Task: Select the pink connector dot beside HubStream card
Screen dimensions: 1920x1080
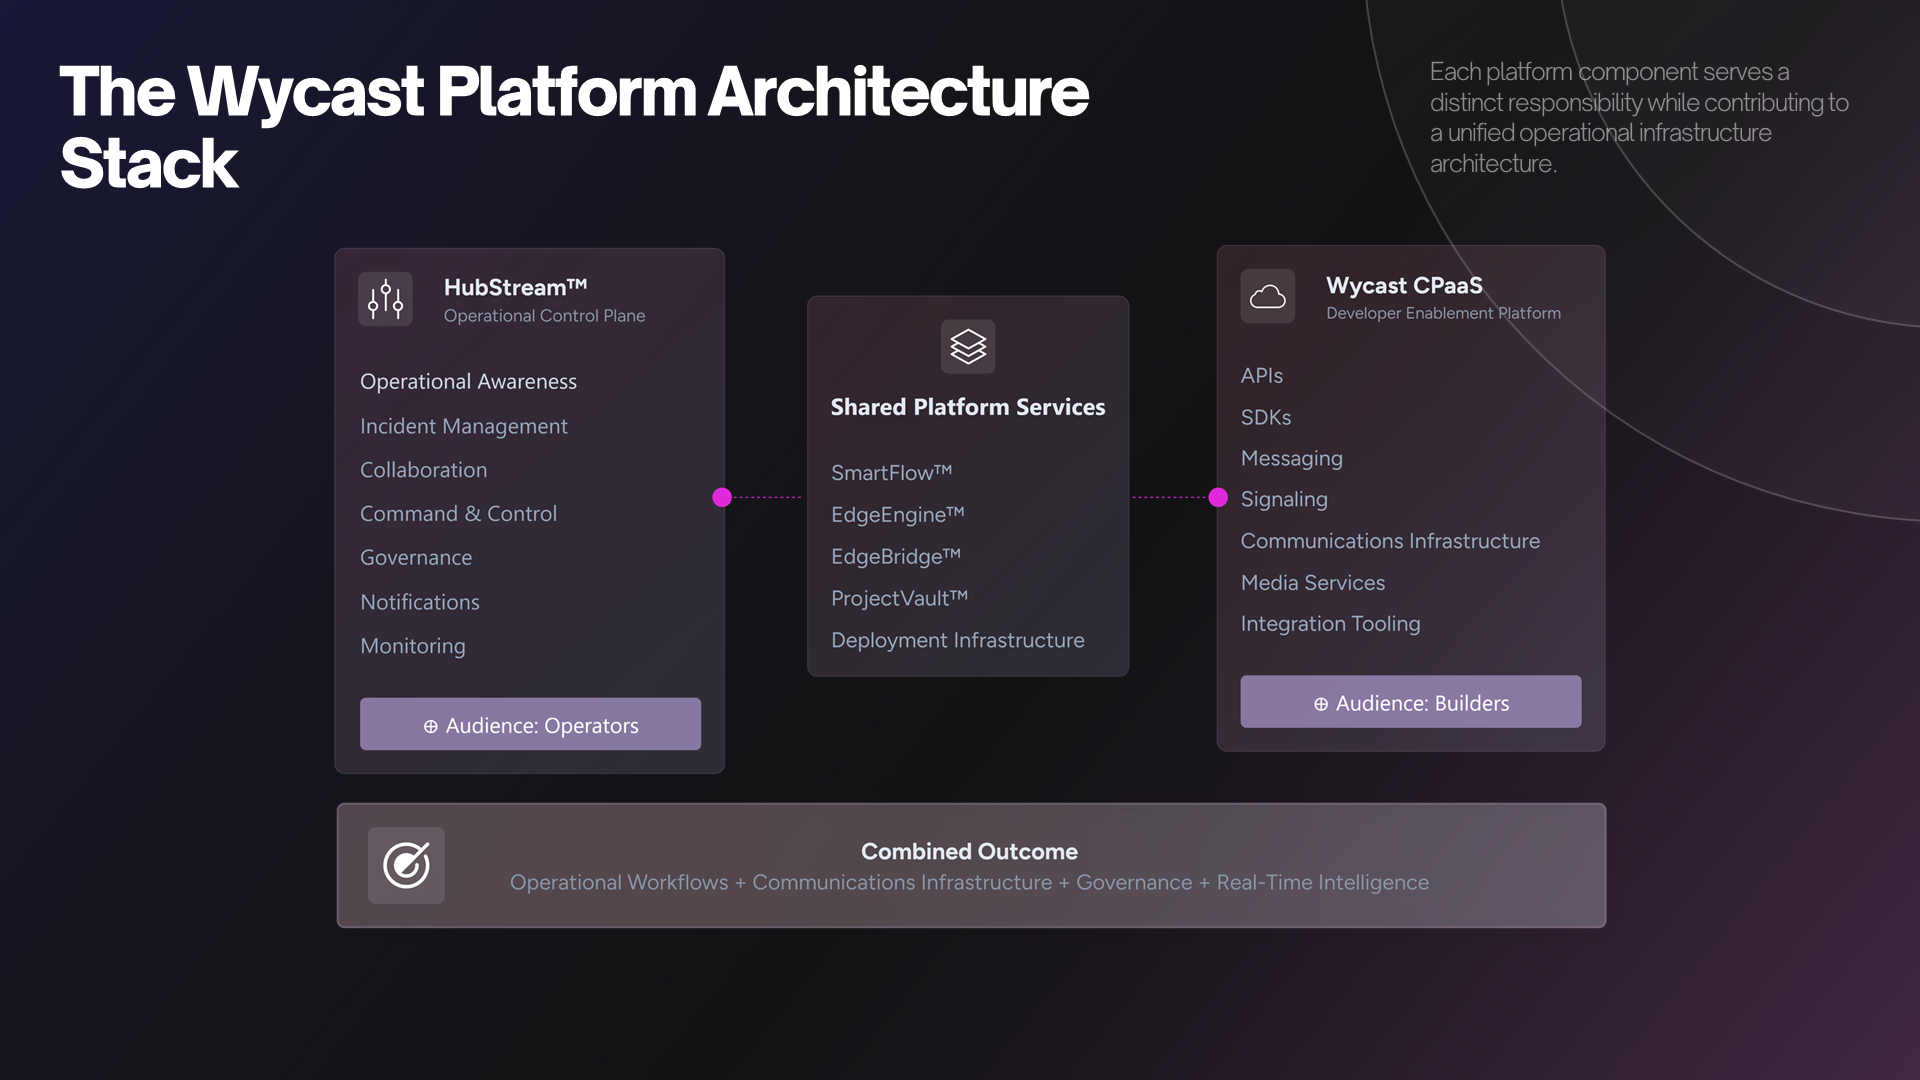Action: 722,497
